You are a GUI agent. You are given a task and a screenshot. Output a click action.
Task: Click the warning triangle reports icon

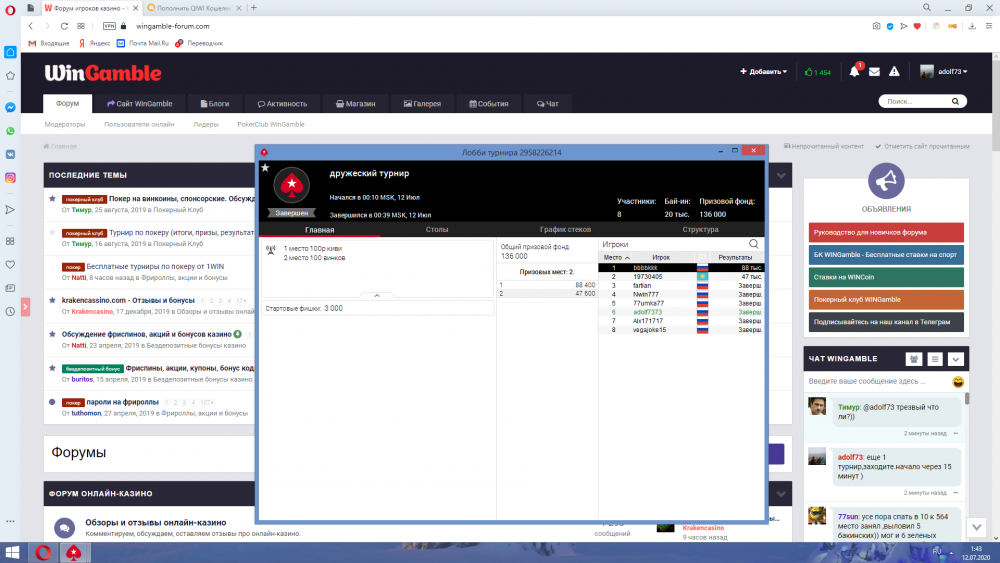coord(894,72)
